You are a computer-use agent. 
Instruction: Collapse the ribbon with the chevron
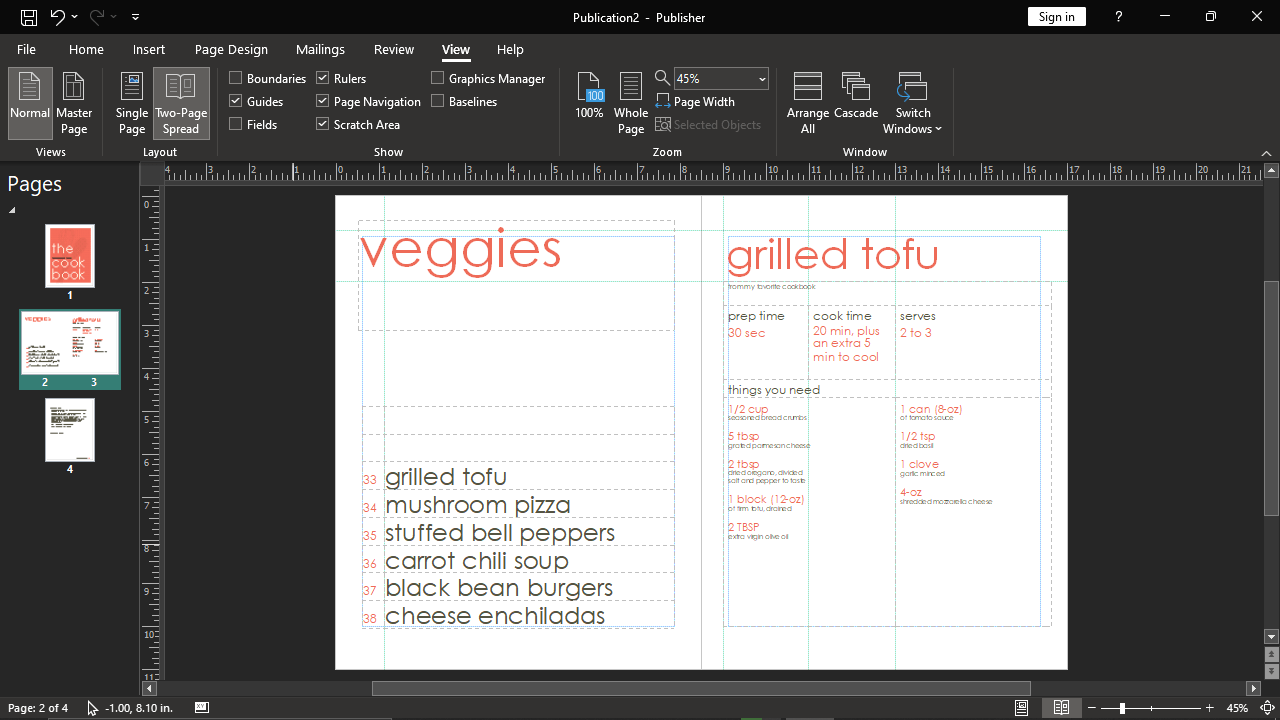[x=1267, y=153]
